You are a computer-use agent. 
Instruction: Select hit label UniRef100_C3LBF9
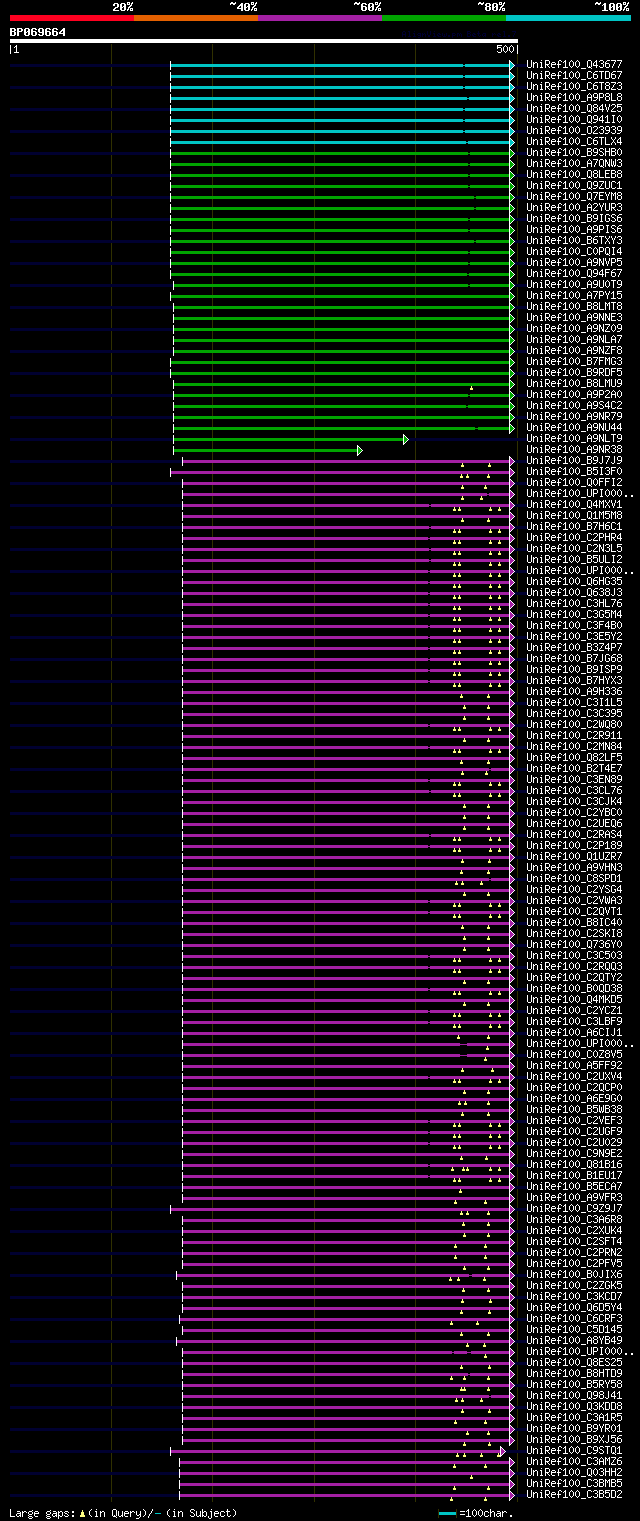(x=574, y=1021)
